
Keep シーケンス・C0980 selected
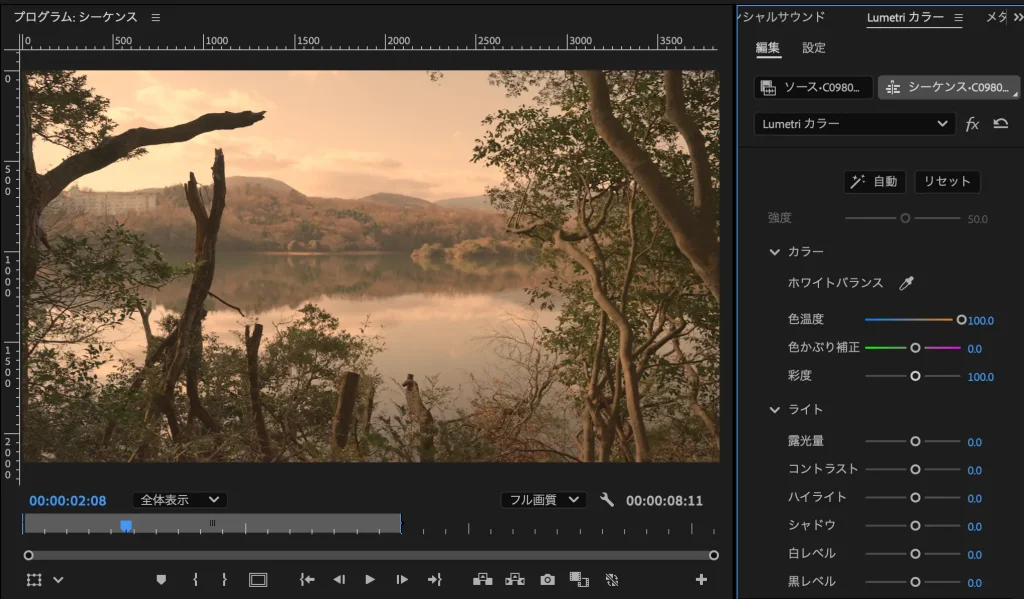(948, 87)
